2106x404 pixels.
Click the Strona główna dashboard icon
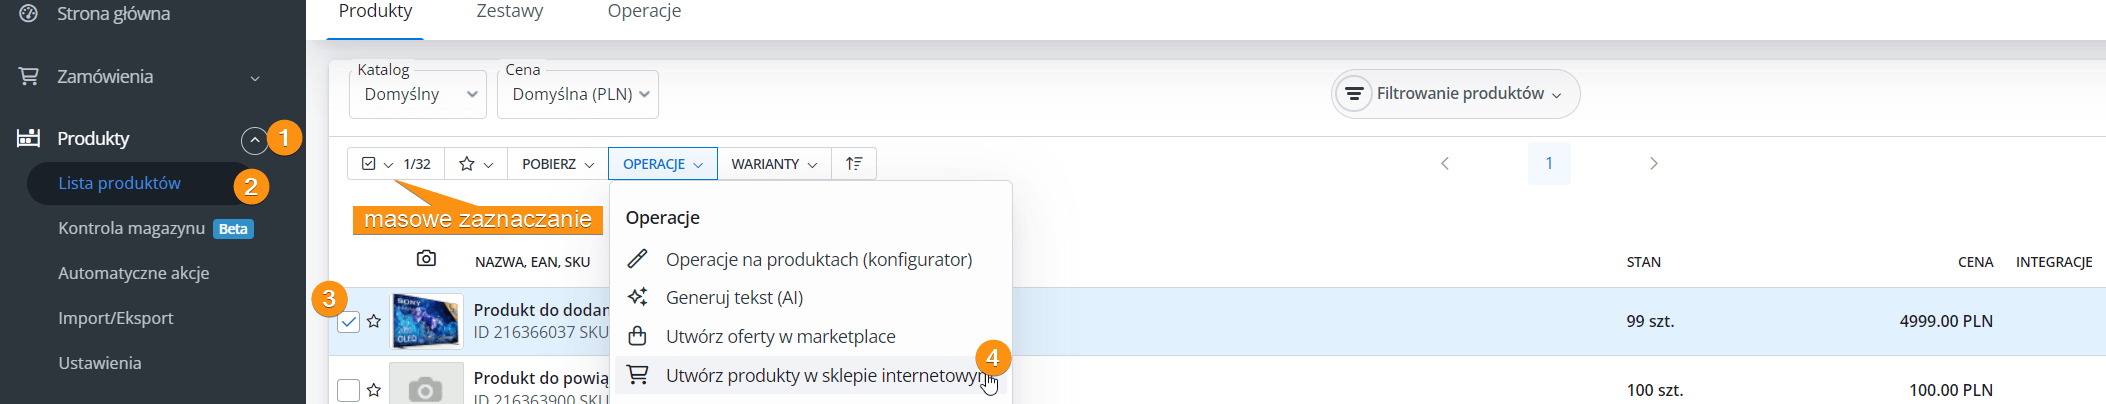pos(29,13)
